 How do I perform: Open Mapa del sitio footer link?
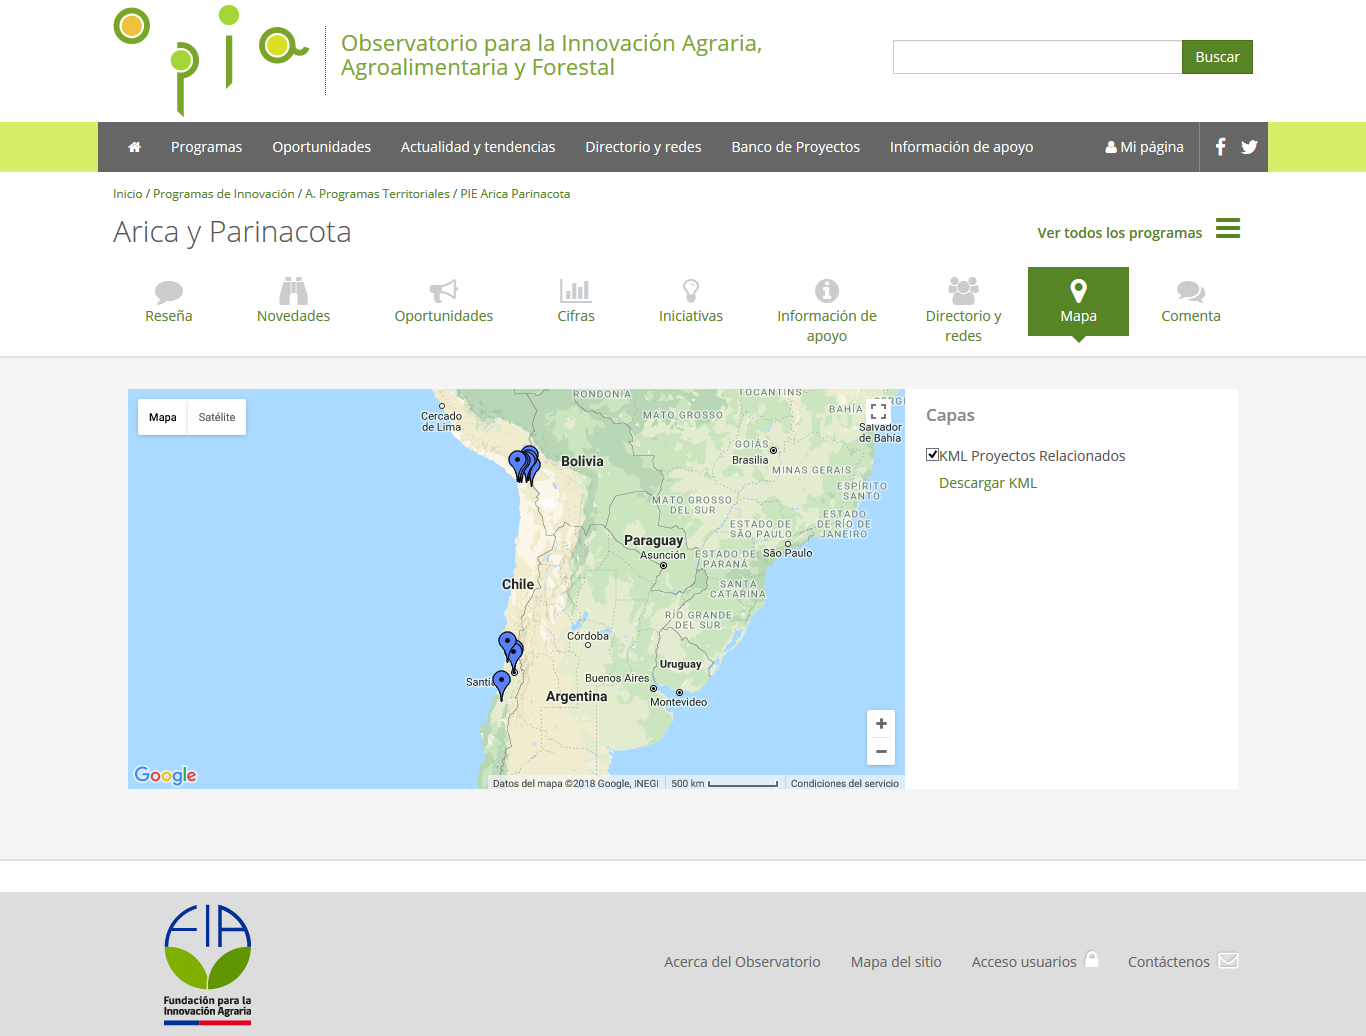click(x=896, y=962)
